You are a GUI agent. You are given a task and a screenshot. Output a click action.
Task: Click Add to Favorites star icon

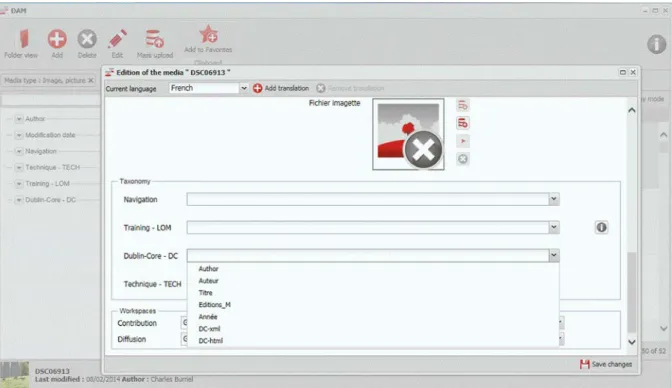tap(208, 34)
